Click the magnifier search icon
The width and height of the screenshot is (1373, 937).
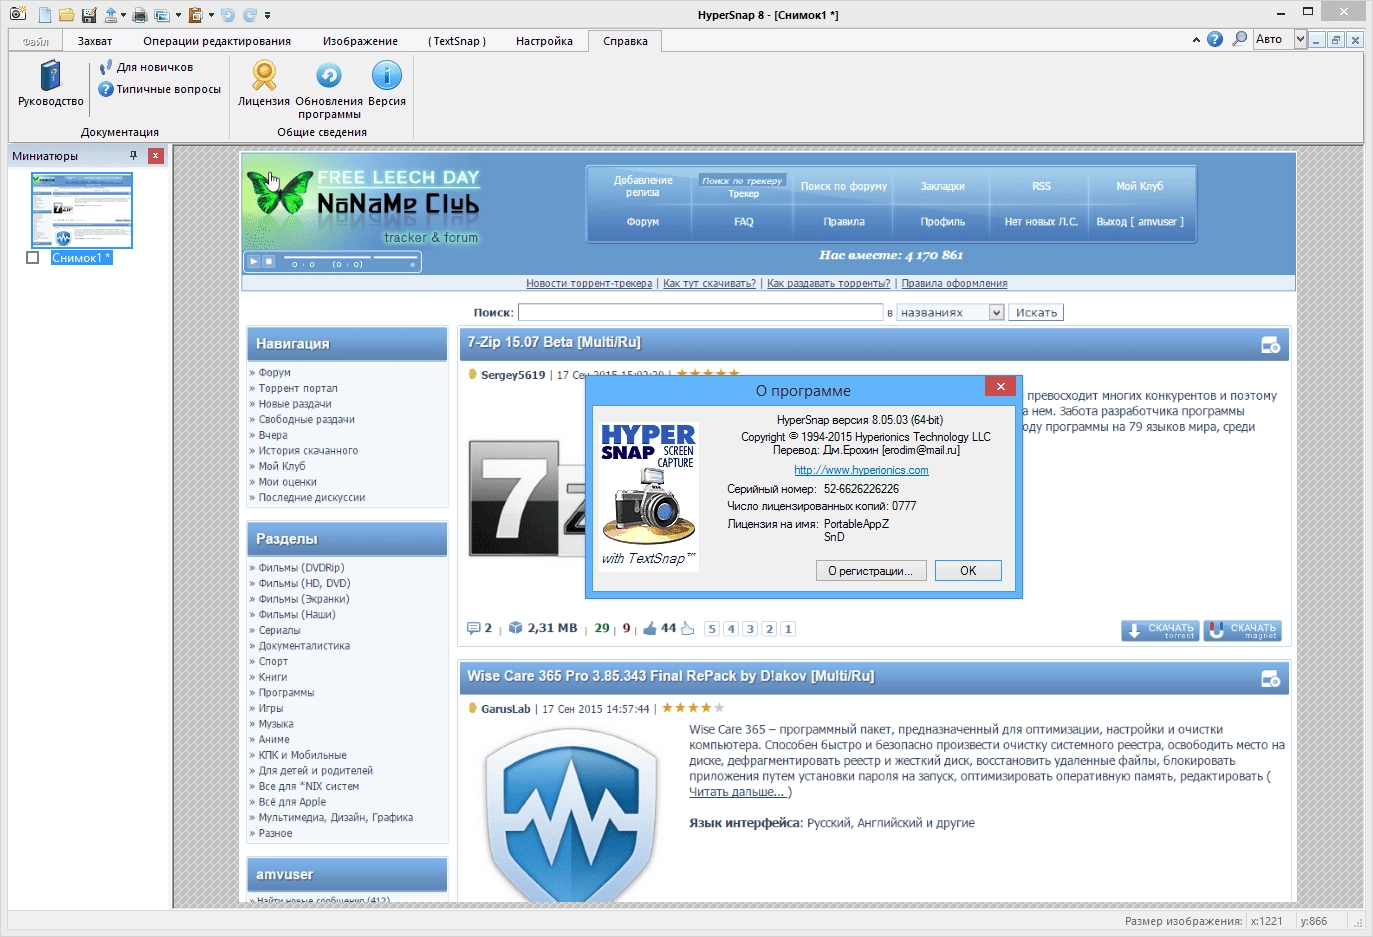click(x=1240, y=39)
